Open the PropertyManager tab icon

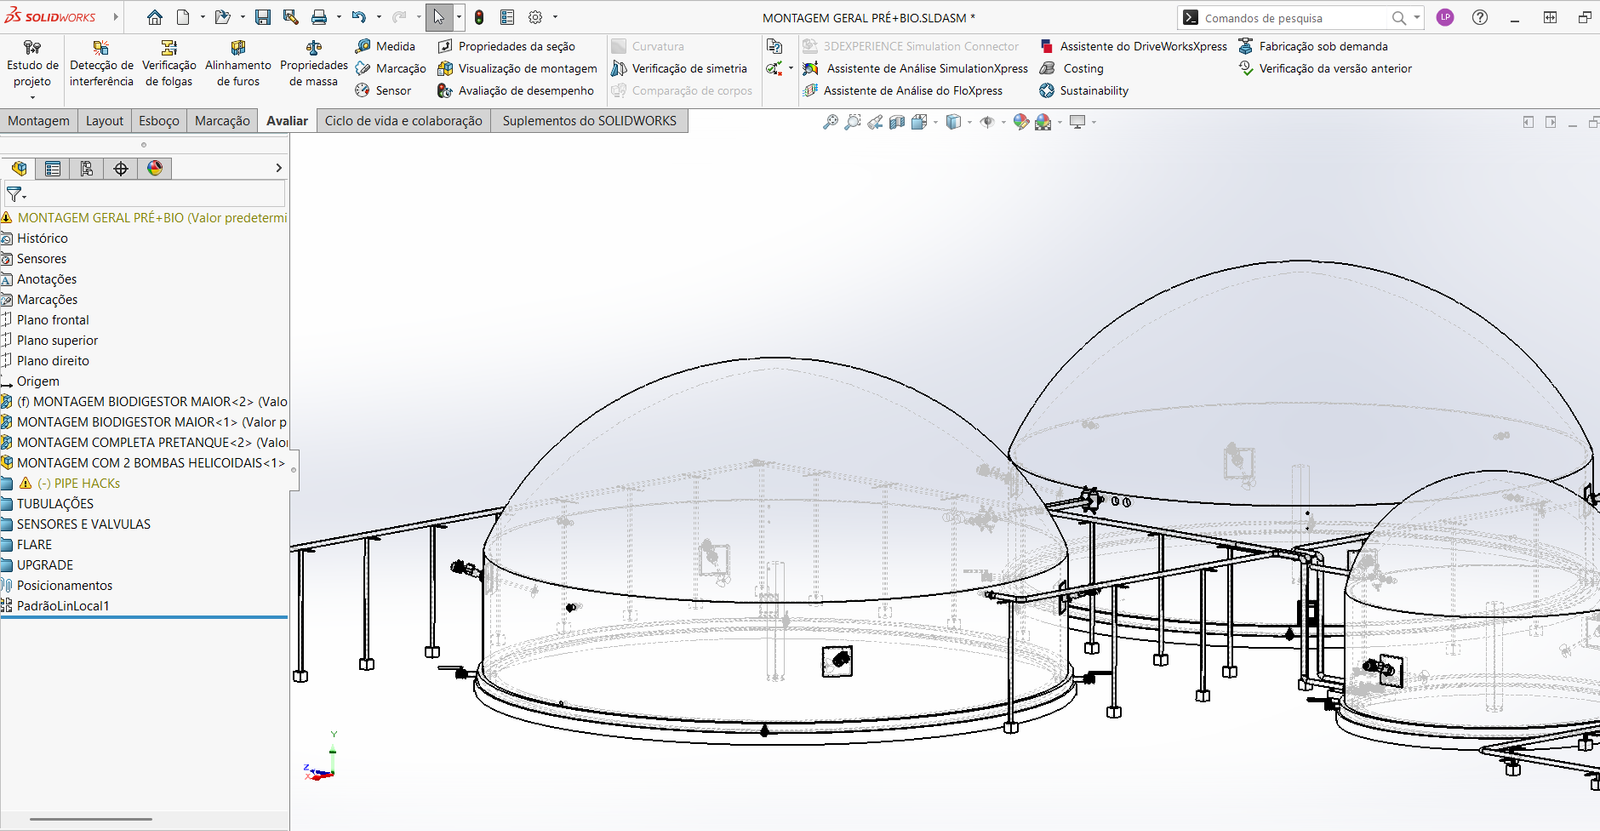point(53,168)
